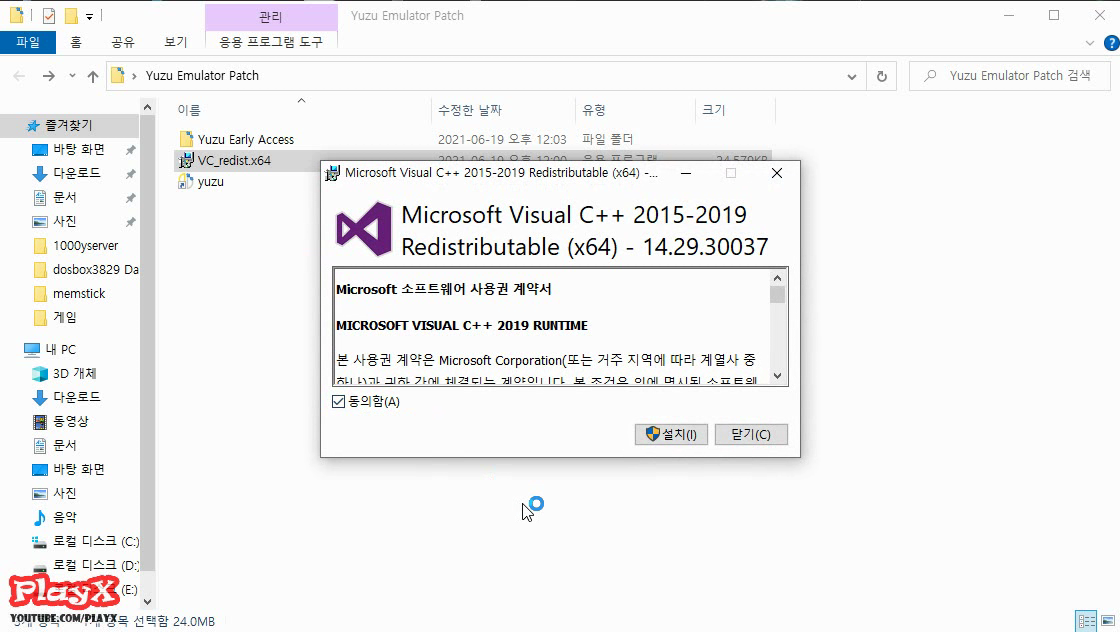Select the 관리 contextual tab
This screenshot has height=632, width=1120.
click(x=271, y=16)
